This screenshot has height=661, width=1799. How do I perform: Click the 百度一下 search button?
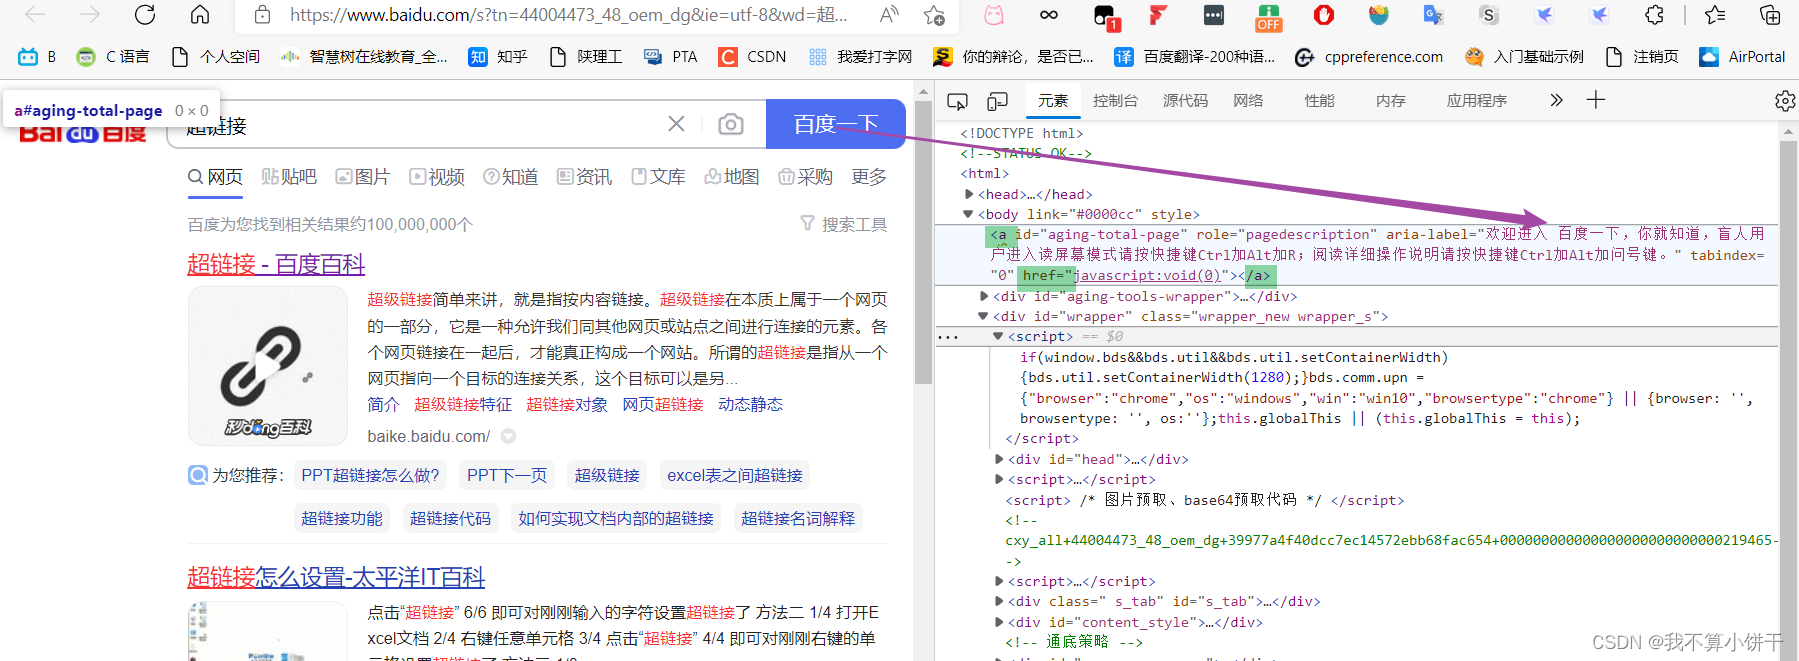836,124
